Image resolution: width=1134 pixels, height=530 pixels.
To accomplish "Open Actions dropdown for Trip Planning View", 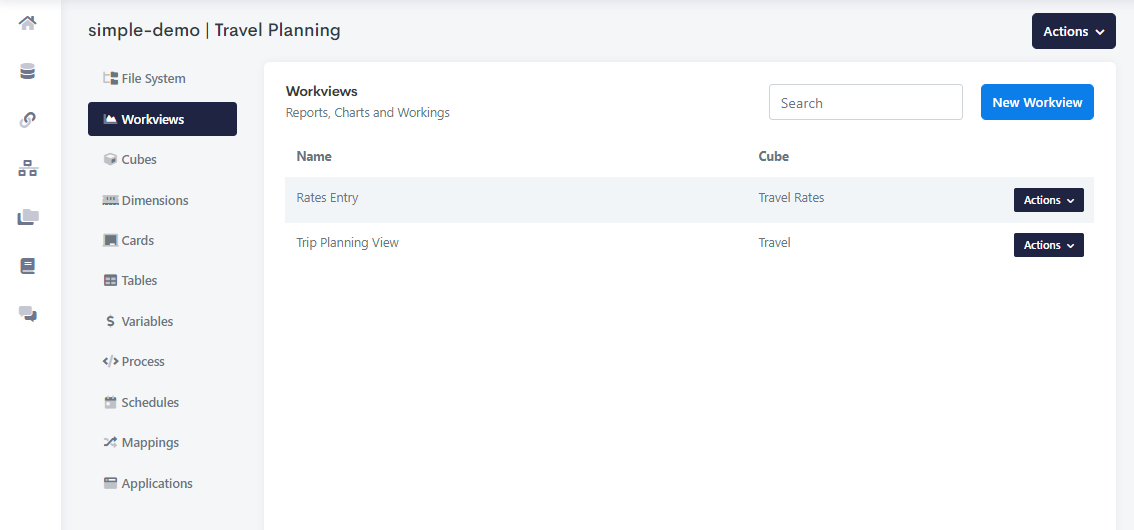I will click(1048, 245).
